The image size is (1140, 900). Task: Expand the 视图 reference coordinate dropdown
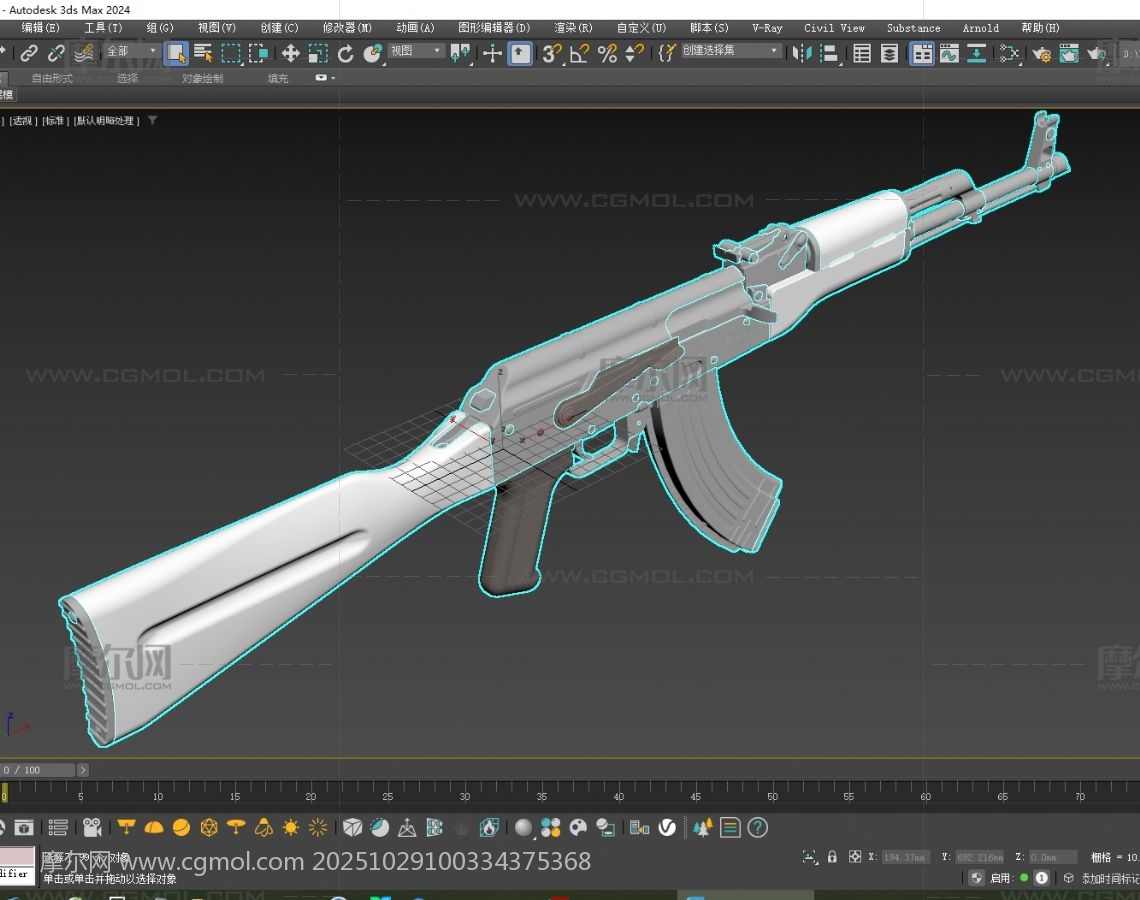(416, 51)
